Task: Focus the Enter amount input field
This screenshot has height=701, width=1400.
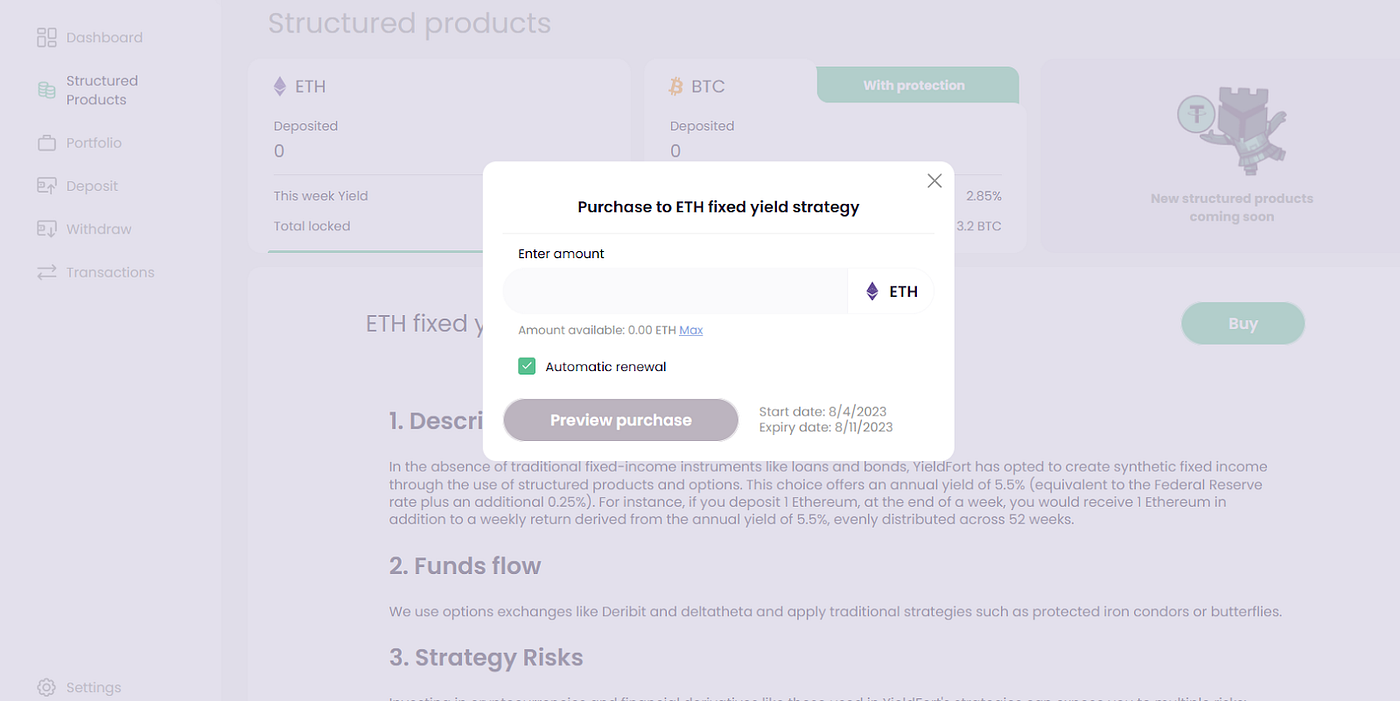Action: pos(675,291)
